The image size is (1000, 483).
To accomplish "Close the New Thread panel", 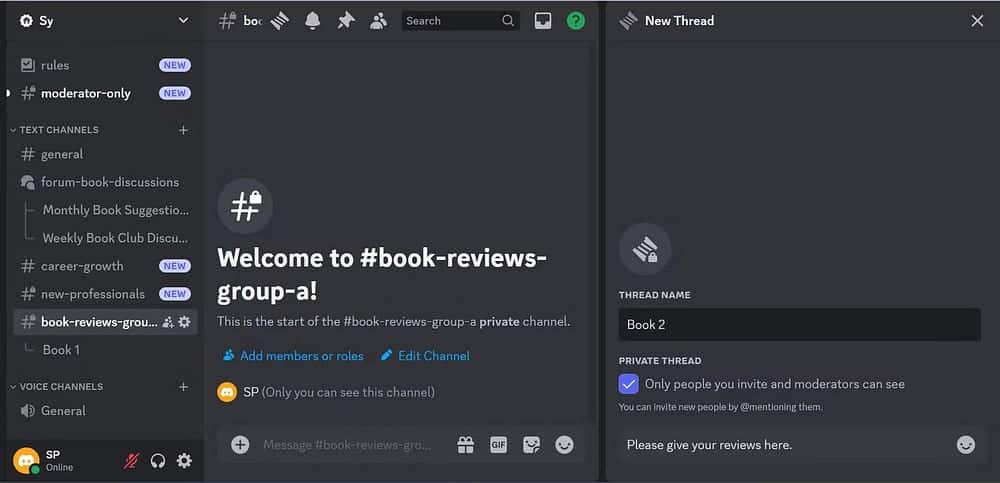I will (x=977, y=21).
